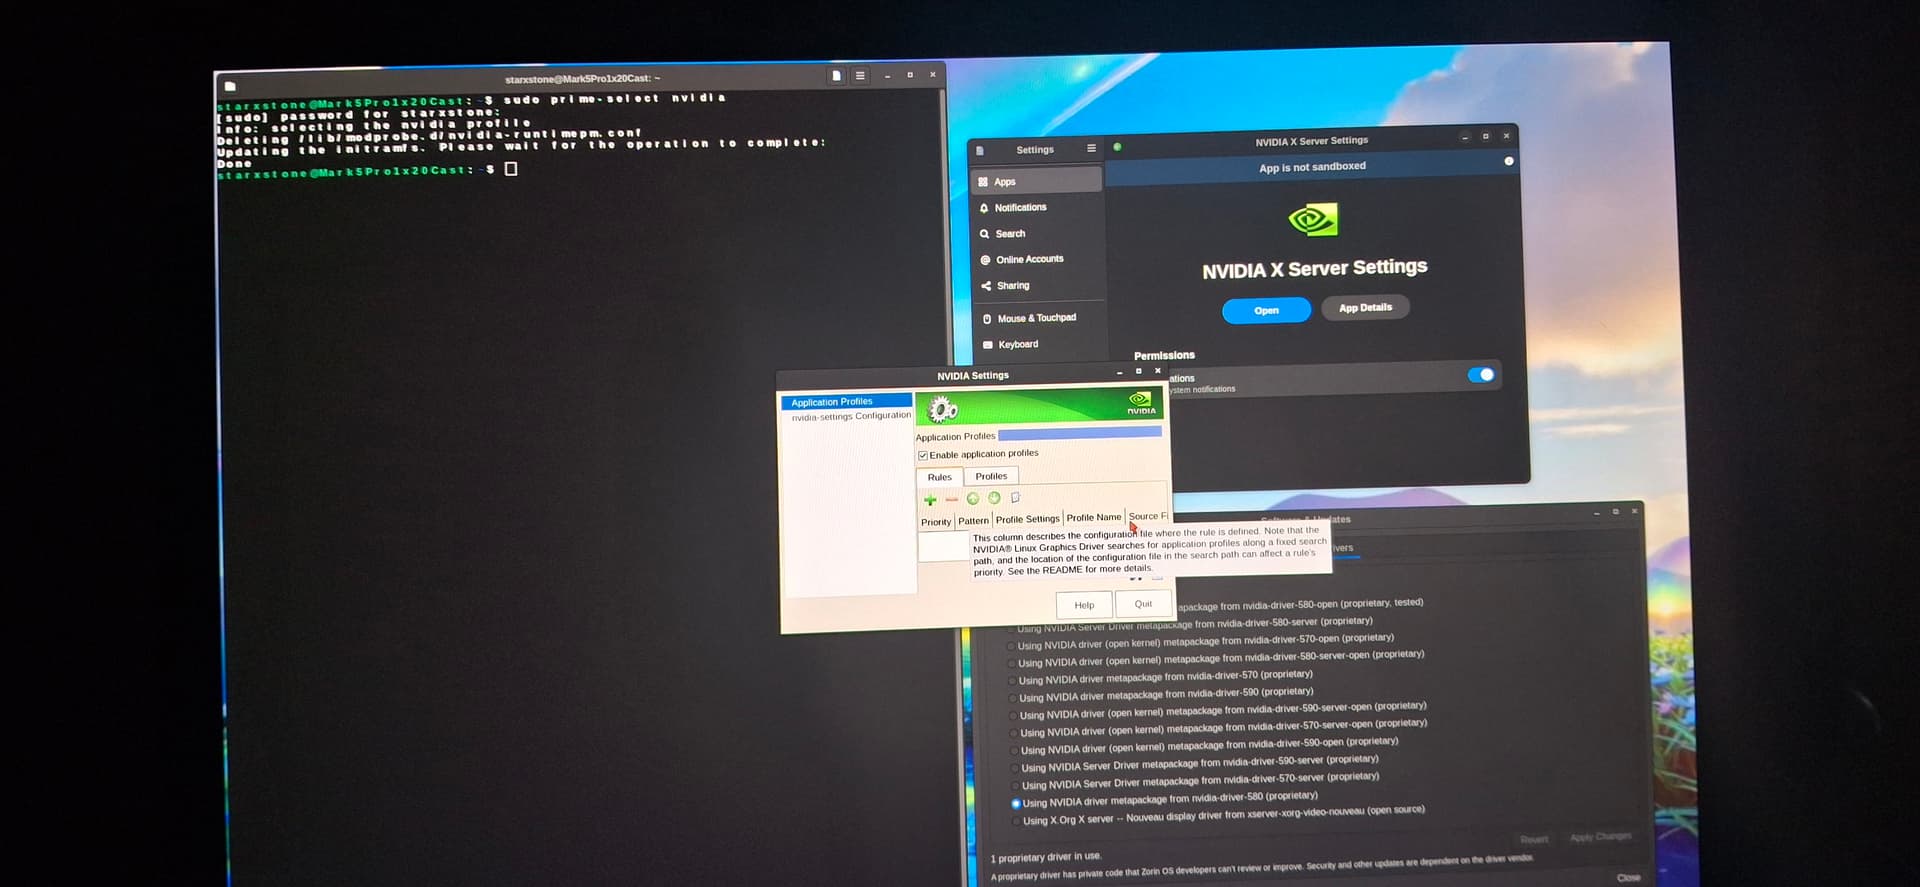
Task: Select nvidia-driver-590 (proprietary) metapackage option
Action: click(x=1013, y=698)
